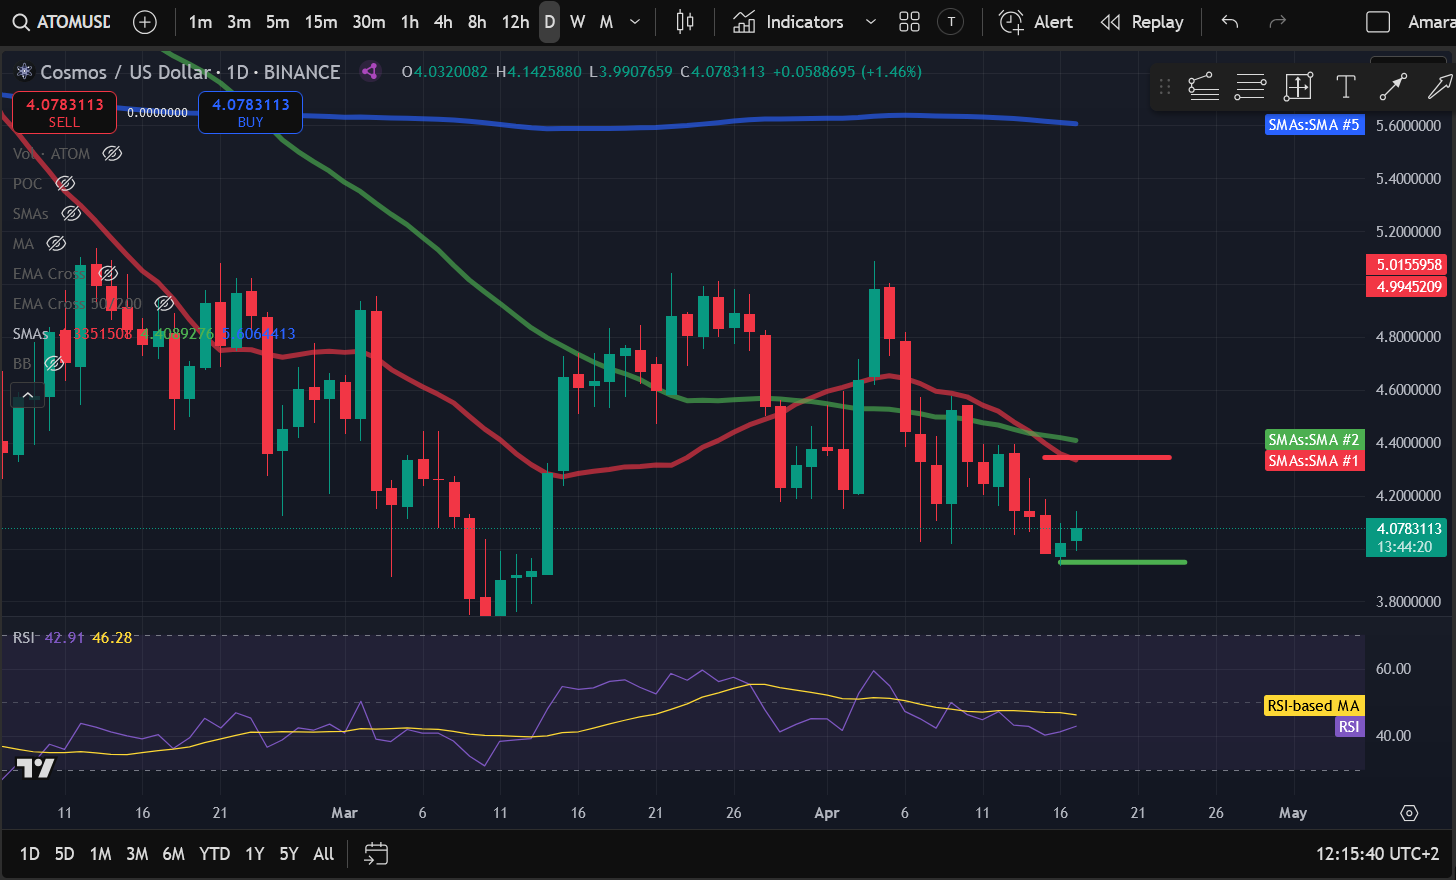1456x880 pixels.
Task: Select the horizontal parallel lines drawing tool
Action: pos(1250,88)
